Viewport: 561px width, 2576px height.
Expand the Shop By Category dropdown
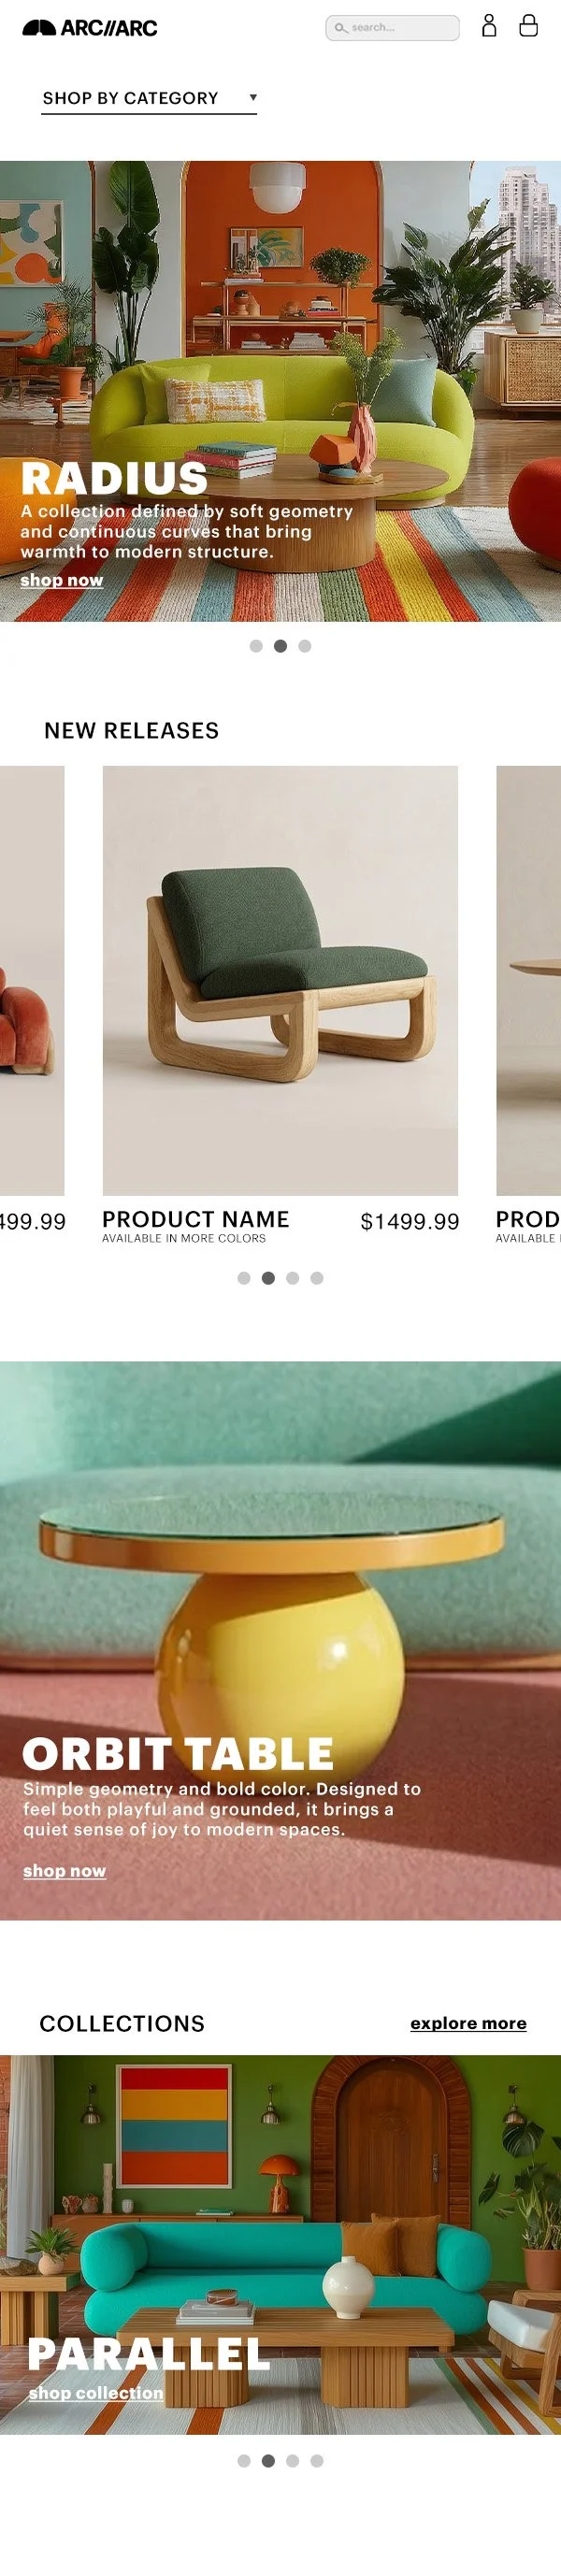coord(149,98)
